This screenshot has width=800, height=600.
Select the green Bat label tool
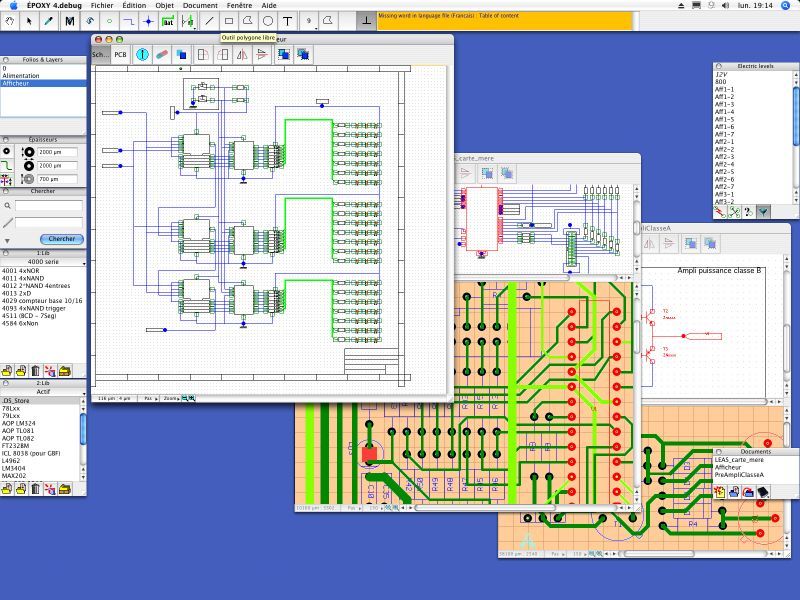[x=167, y=21]
